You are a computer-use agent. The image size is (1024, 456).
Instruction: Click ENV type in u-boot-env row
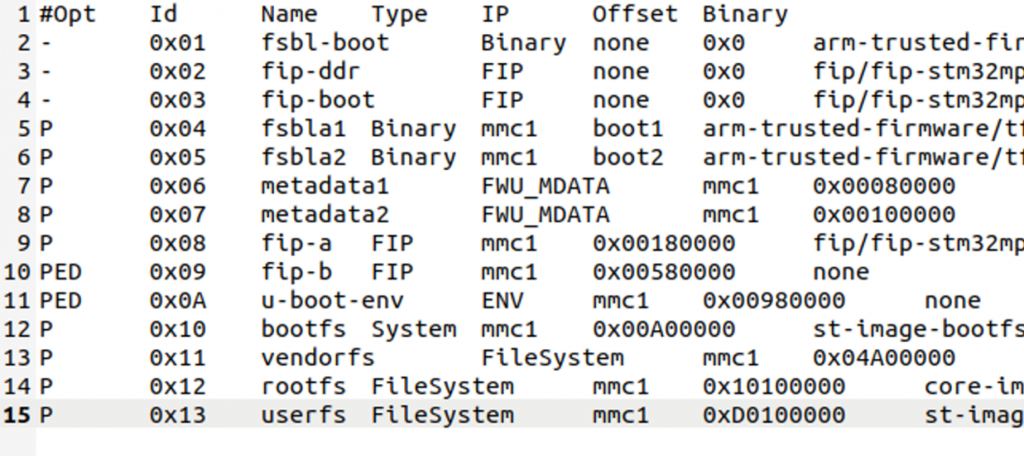tap(502, 301)
